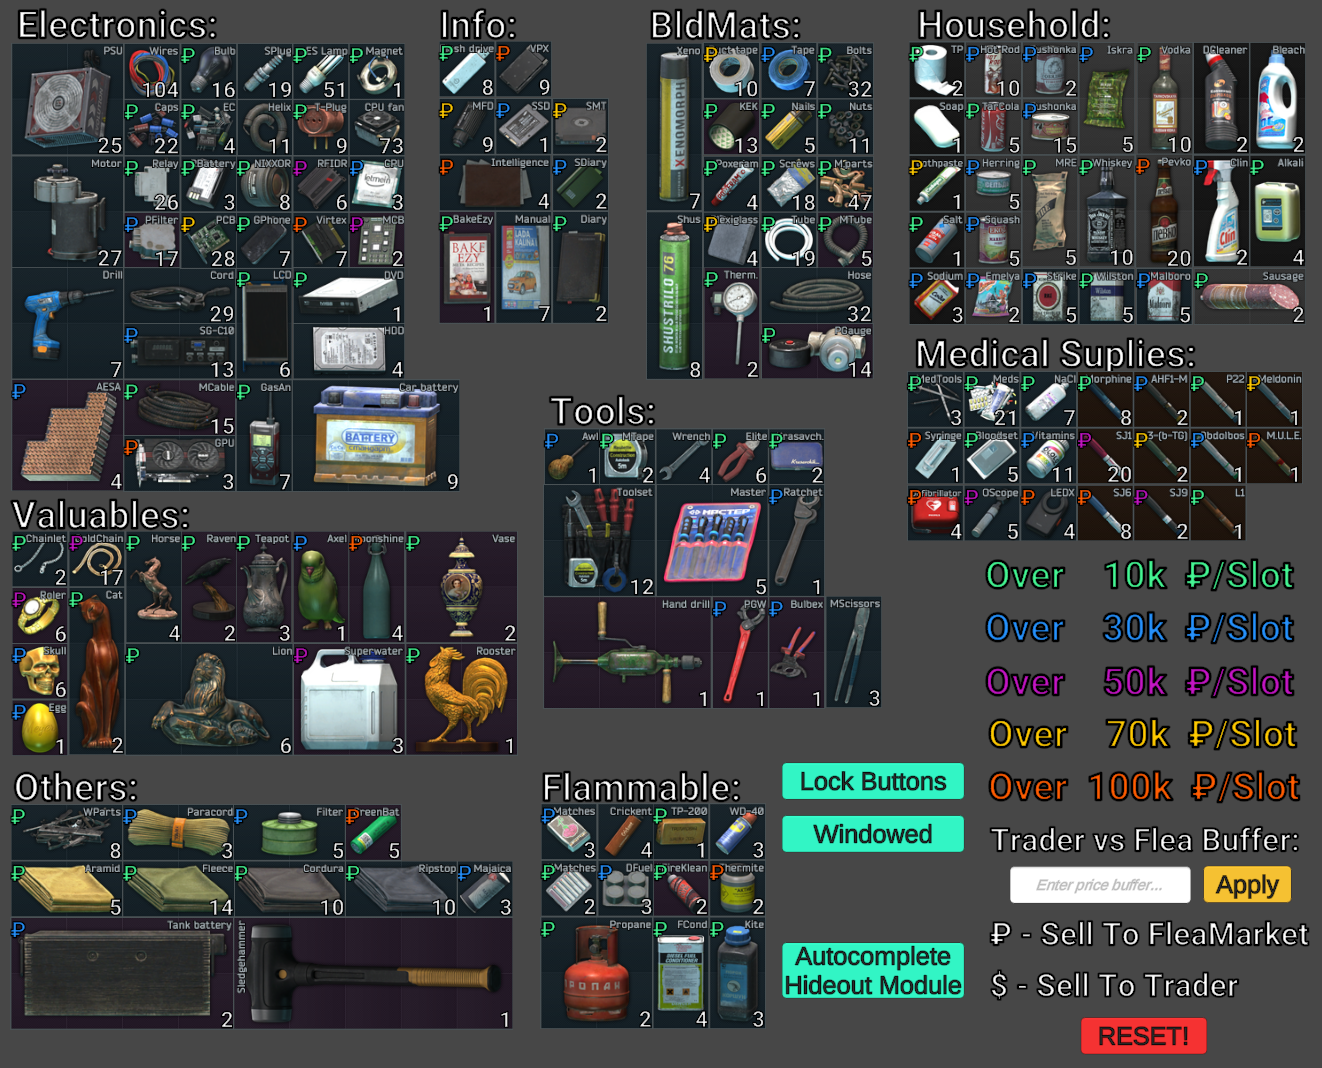This screenshot has width=1322, height=1068.
Task: Click the 'Over 100k ₽/Slot' legend text
Action: tap(1144, 787)
